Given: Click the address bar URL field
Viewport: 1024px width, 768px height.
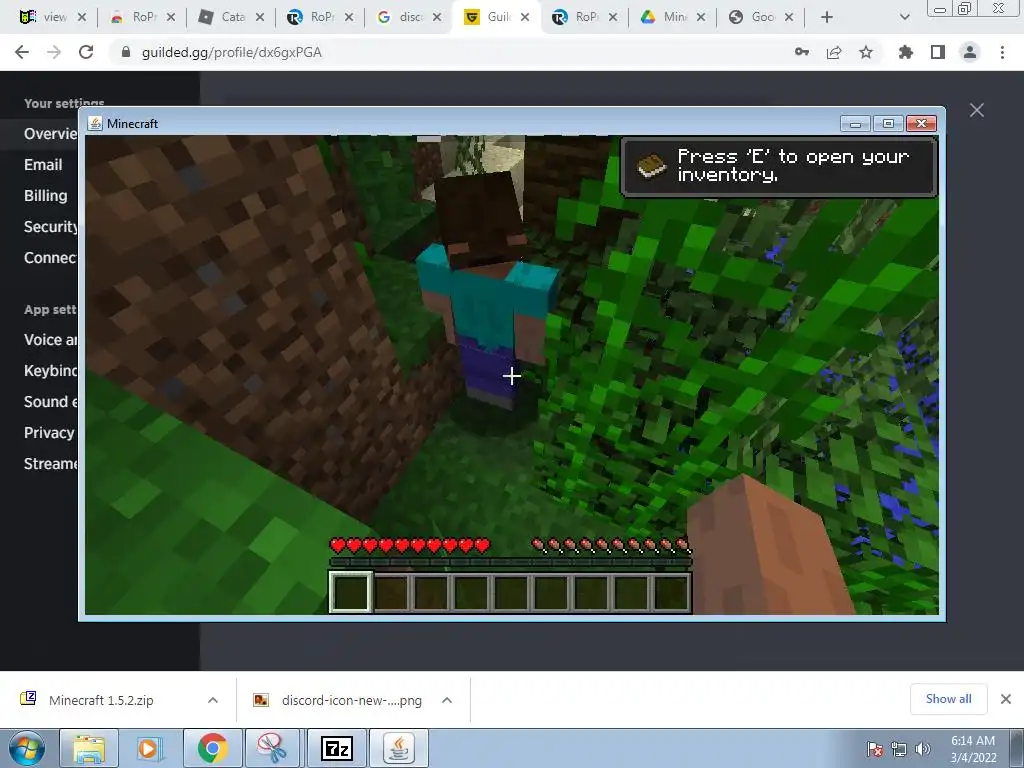Looking at the screenshot, I should [451, 52].
